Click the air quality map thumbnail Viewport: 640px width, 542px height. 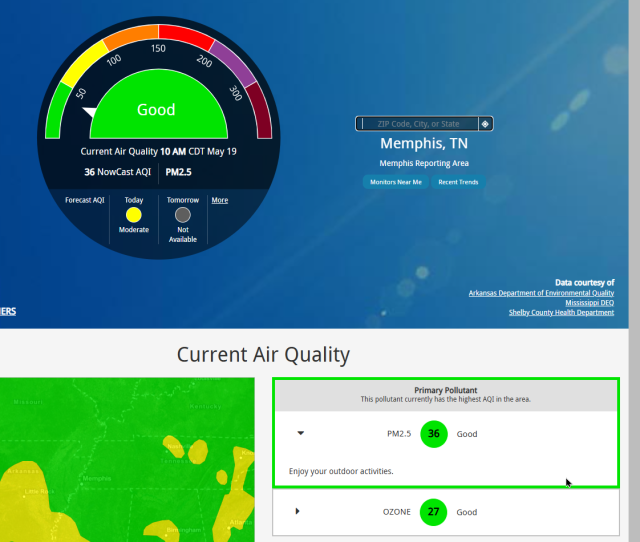pos(128,460)
